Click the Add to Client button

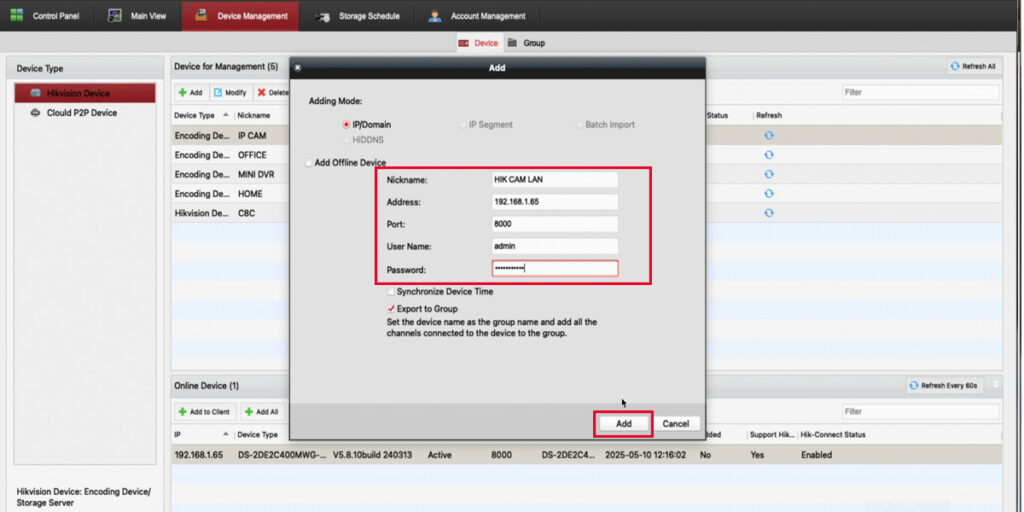[204, 411]
